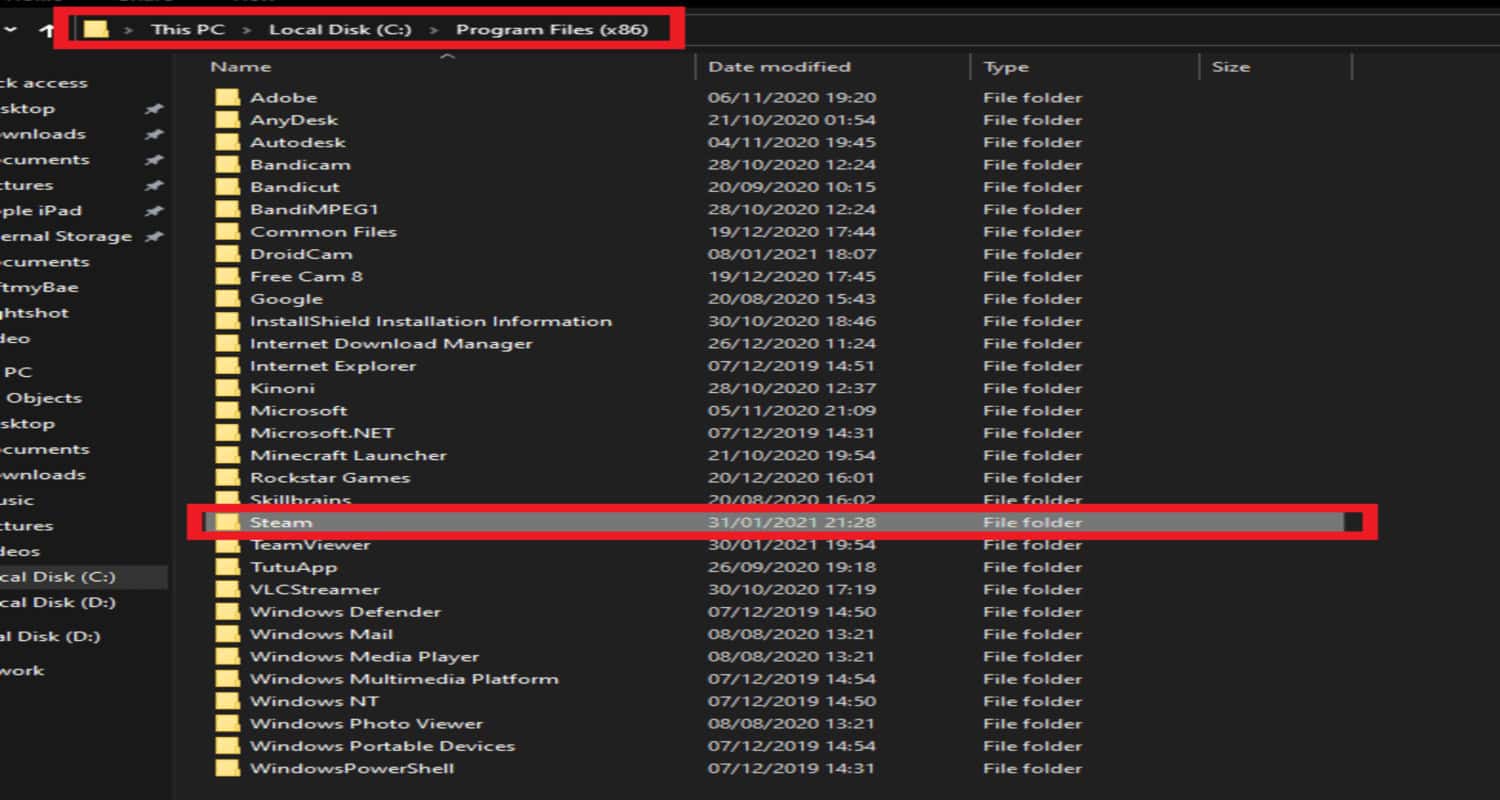
Task: Expand chevron after This PC breadcrumb
Action: [x=246, y=30]
